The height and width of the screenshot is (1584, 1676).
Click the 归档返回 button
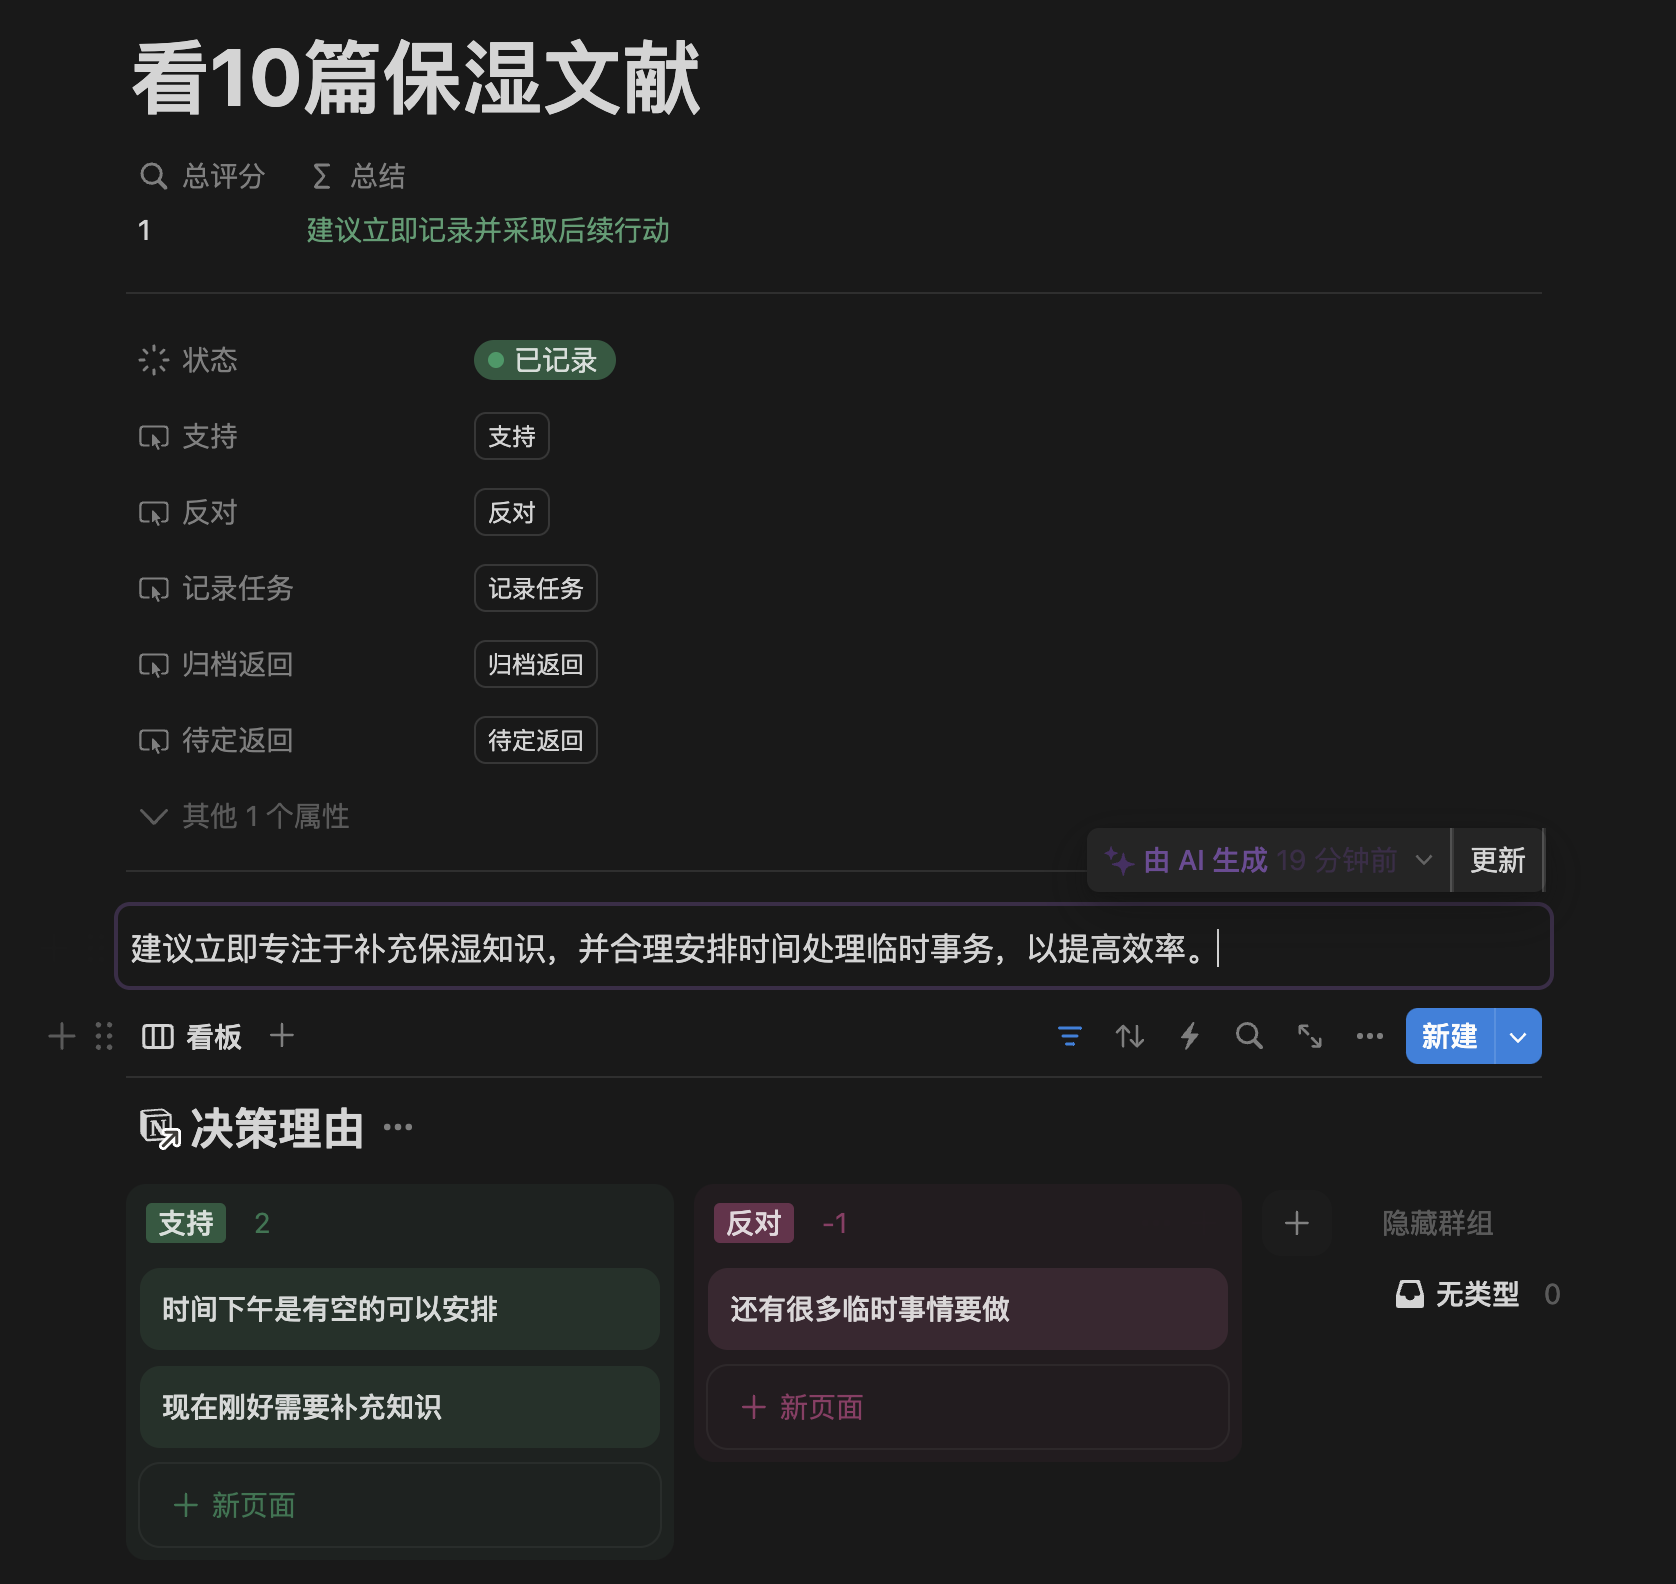pos(535,664)
